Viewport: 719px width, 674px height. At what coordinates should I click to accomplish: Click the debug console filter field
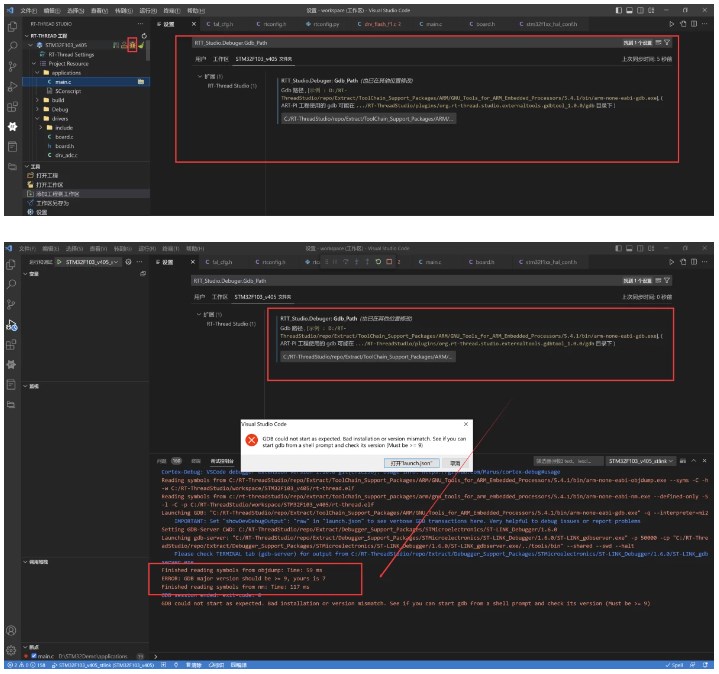568,461
